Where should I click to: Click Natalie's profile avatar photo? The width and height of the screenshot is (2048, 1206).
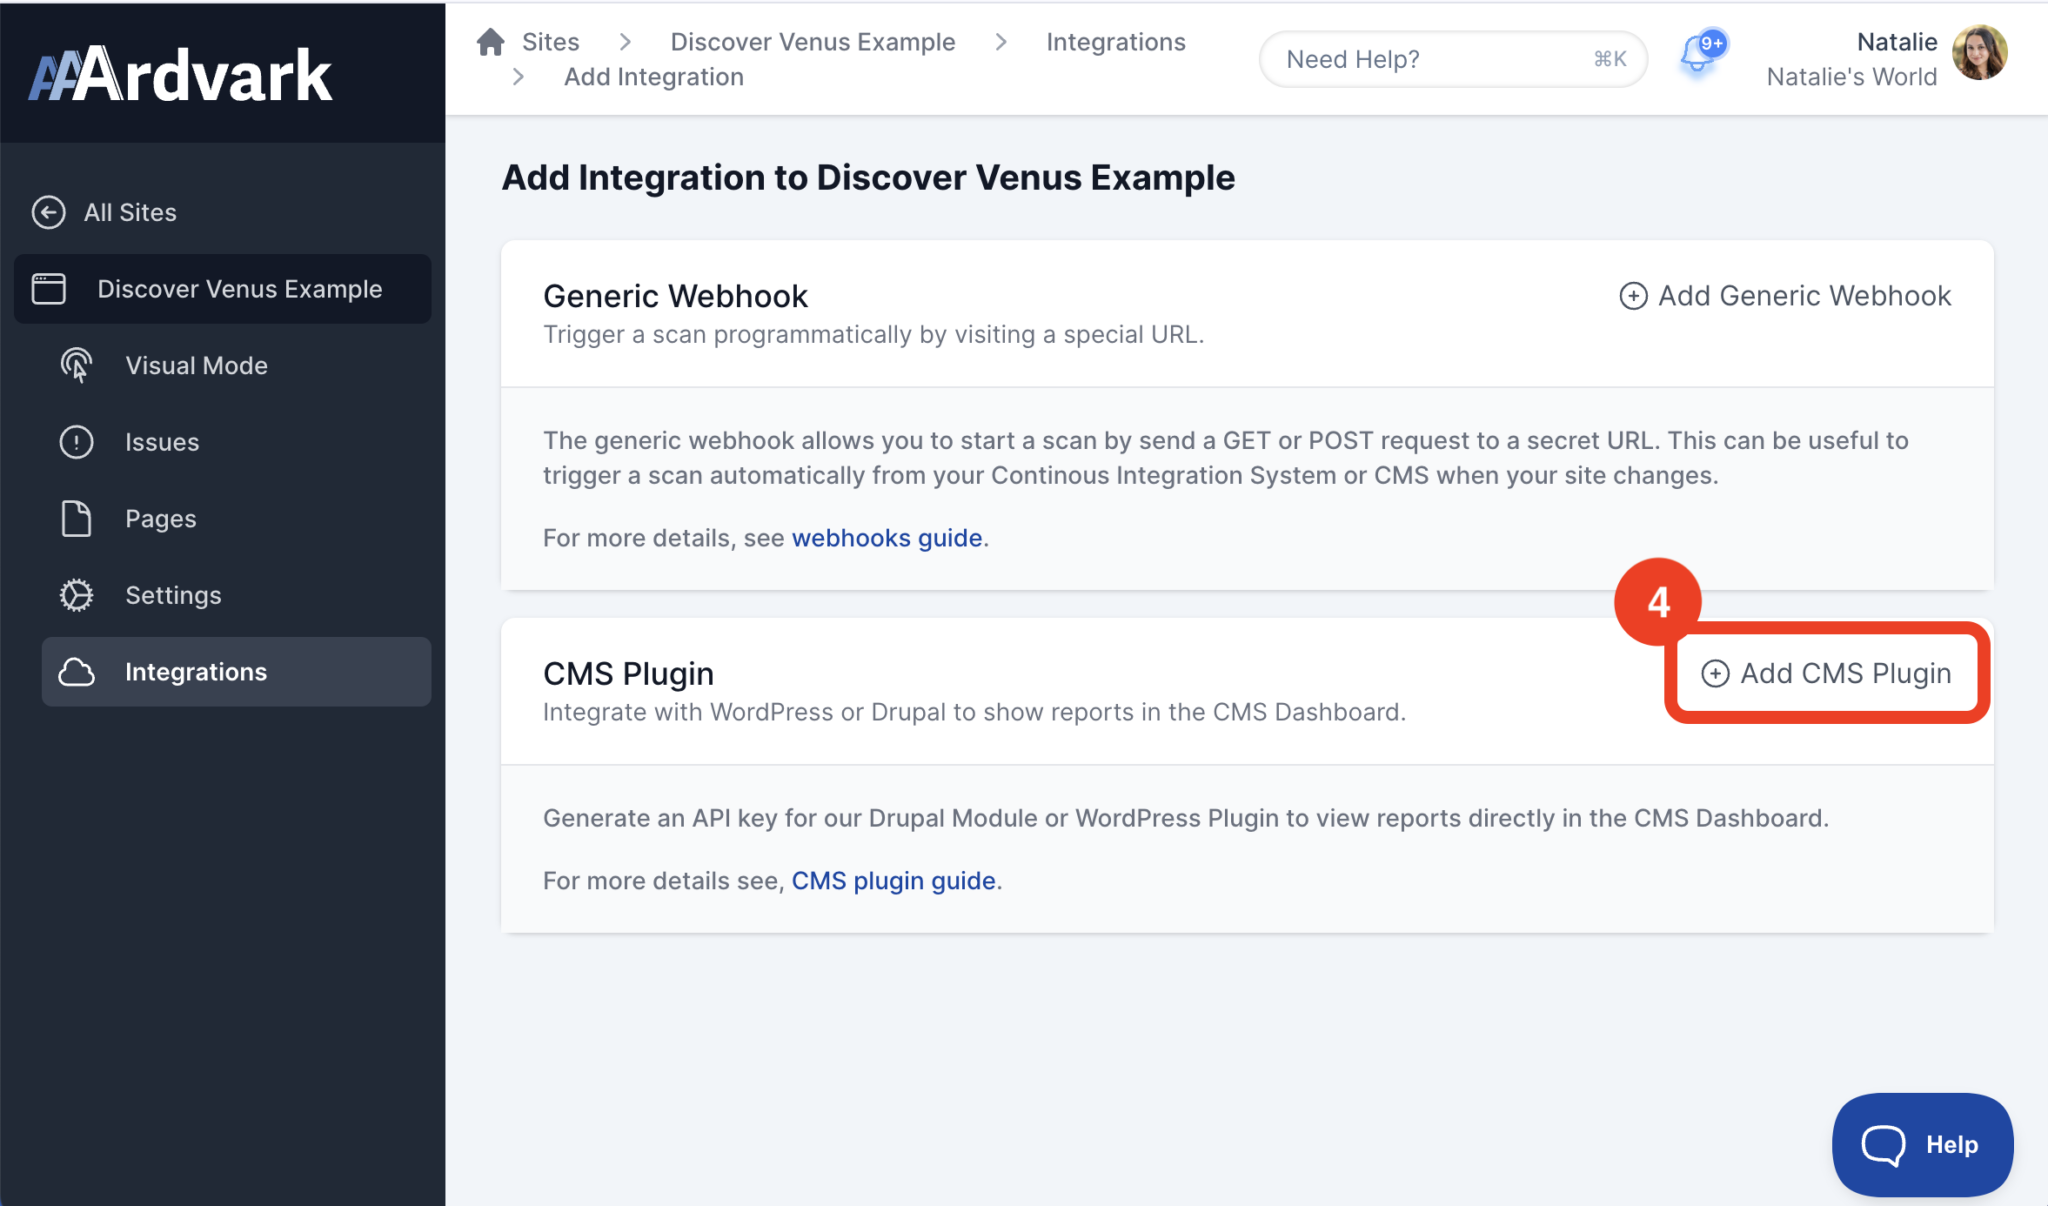coord(1980,53)
